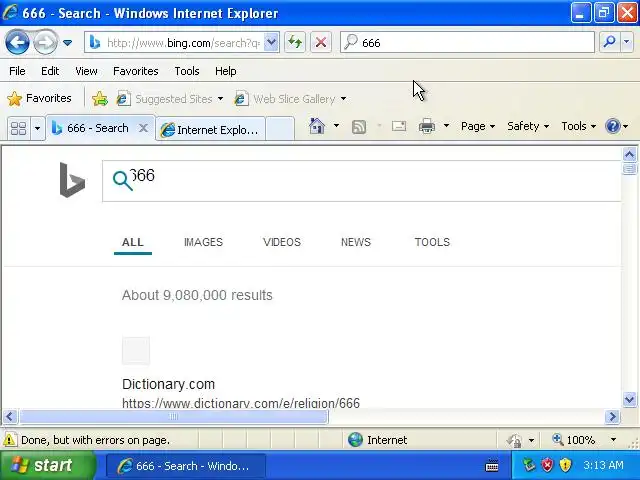Open the TOOLS search filter
The height and width of the screenshot is (480, 640).
pyautogui.click(x=432, y=242)
